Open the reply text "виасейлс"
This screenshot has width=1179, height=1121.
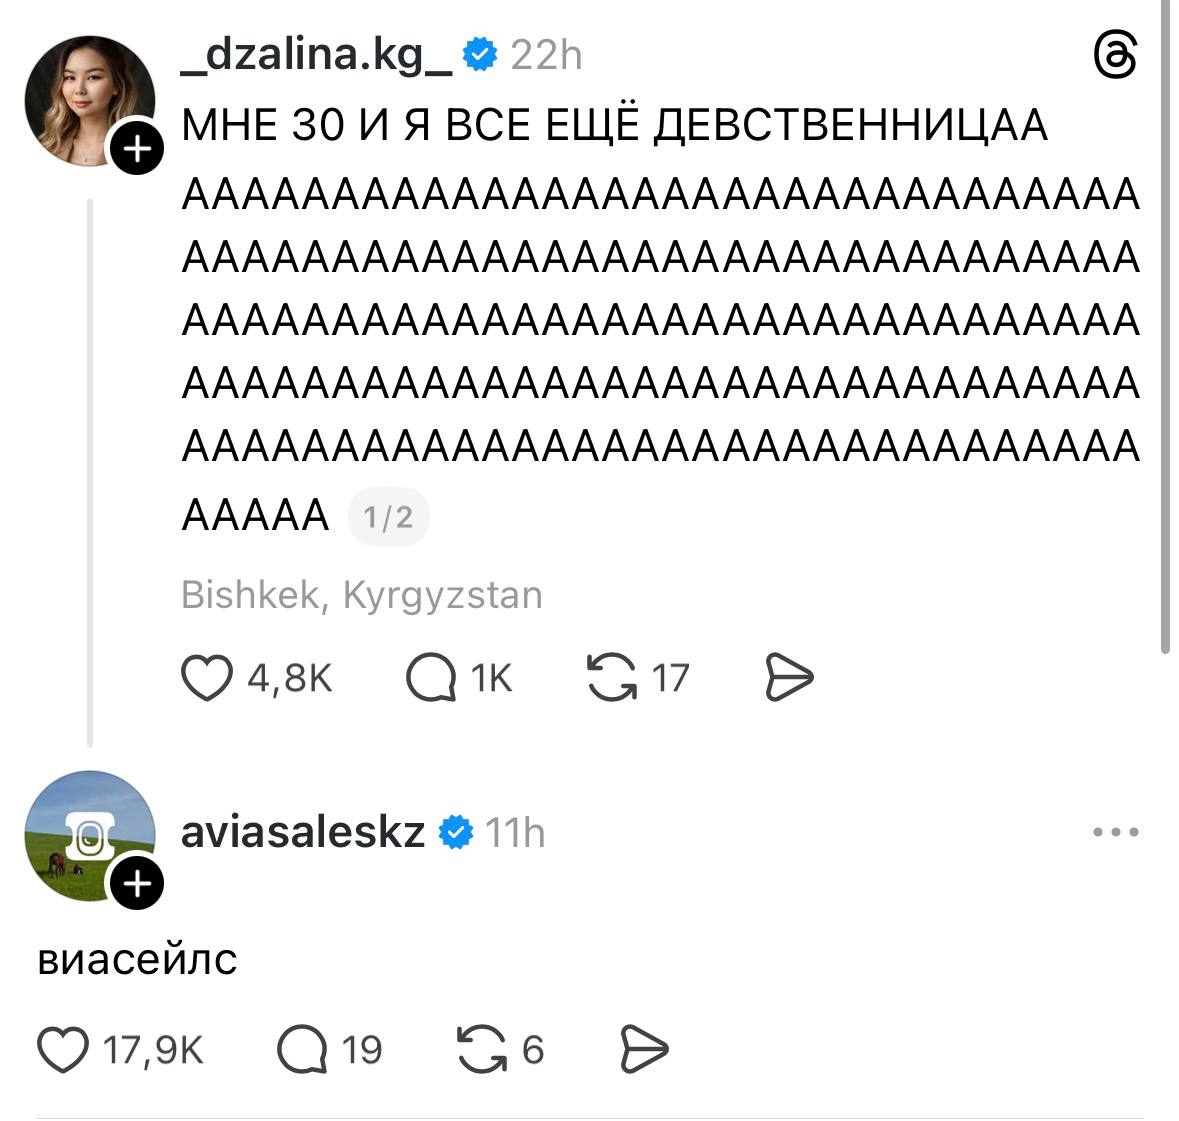(x=138, y=959)
